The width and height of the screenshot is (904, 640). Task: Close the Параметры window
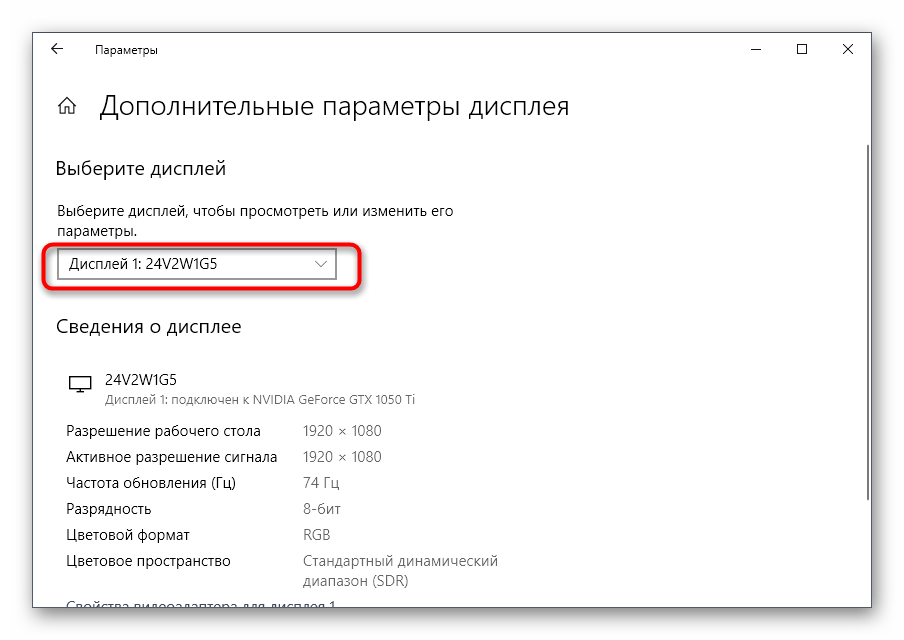(x=848, y=49)
